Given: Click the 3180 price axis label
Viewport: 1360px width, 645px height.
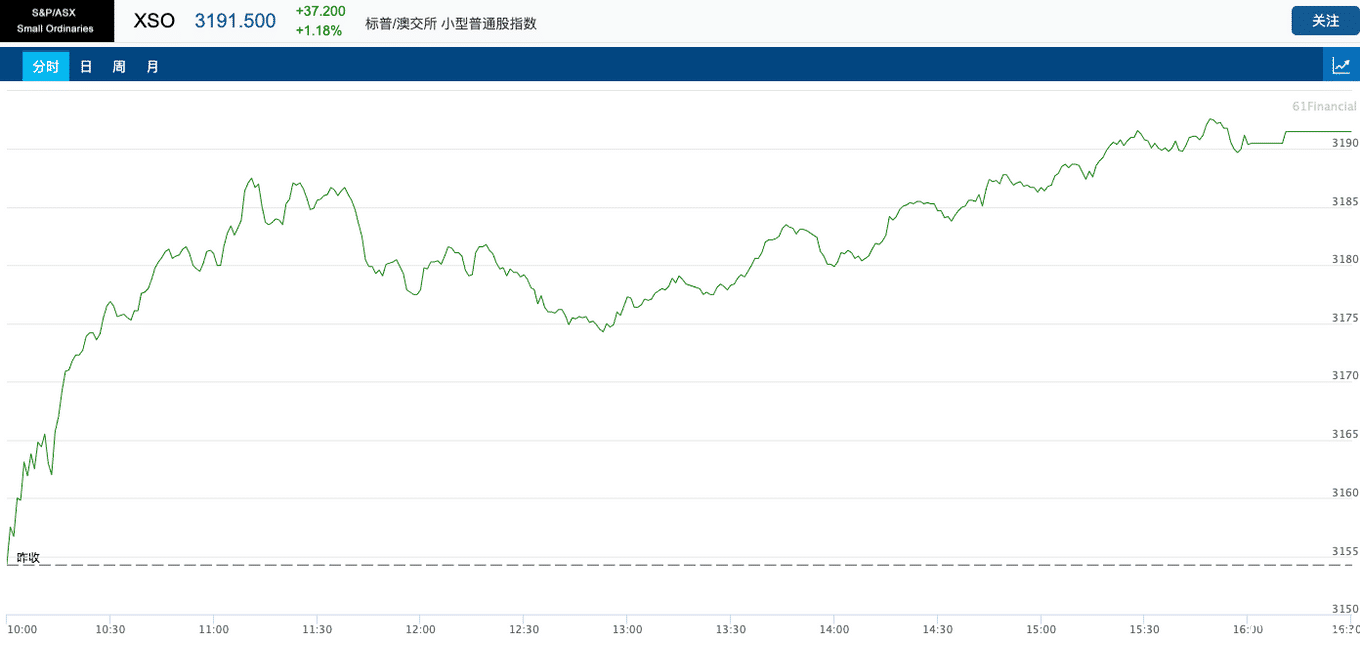Looking at the screenshot, I should click(1345, 259).
